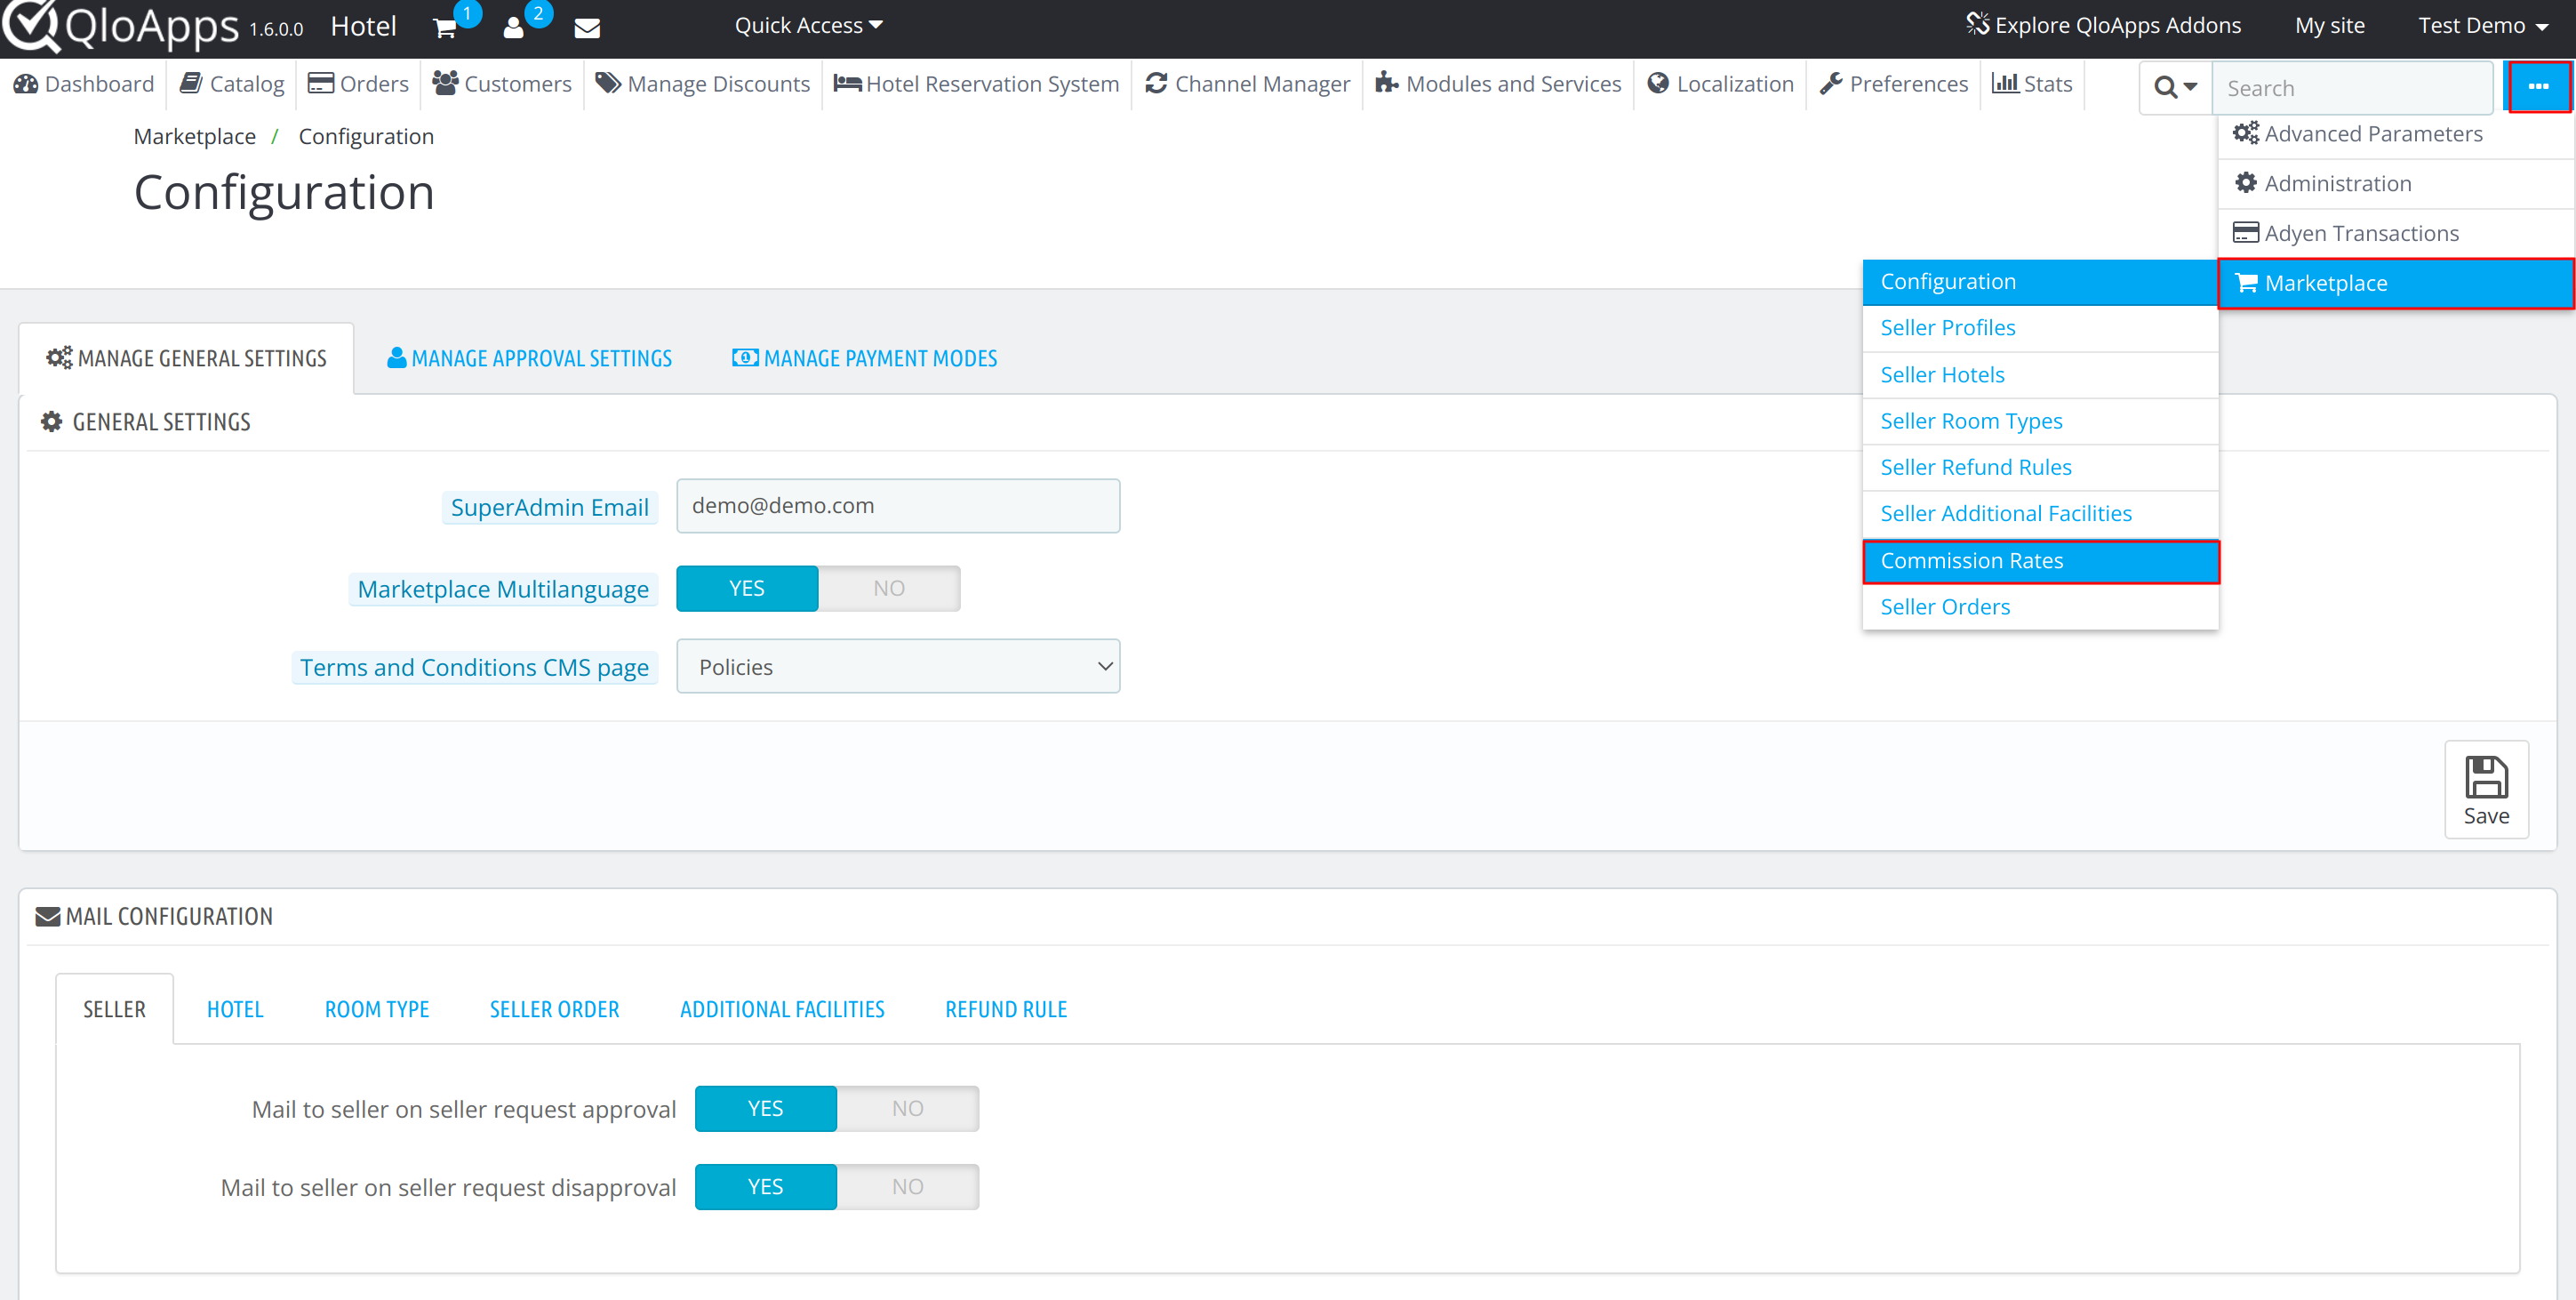This screenshot has height=1300, width=2576.
Task: Open Seller Profiles menu entry
Action: tap(1947, 326)
